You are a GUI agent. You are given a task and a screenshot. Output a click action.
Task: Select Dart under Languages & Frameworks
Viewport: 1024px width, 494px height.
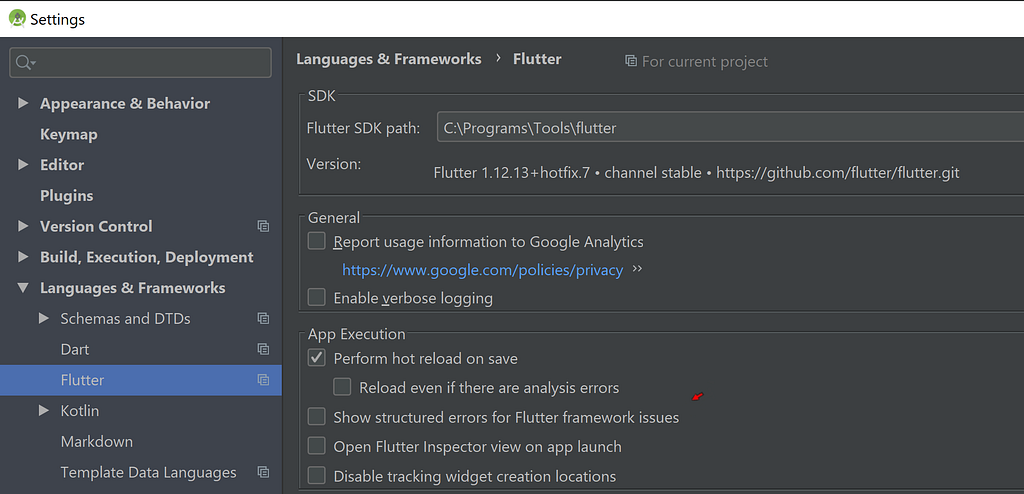[x=74, y=350]
